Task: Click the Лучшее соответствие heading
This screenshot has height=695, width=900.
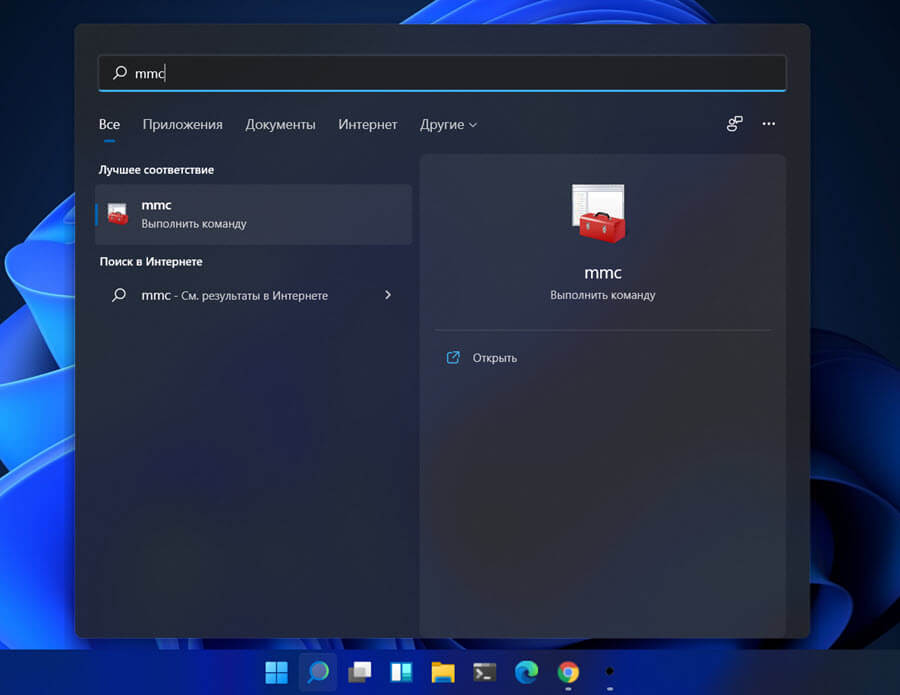Action: click(156, 170)
